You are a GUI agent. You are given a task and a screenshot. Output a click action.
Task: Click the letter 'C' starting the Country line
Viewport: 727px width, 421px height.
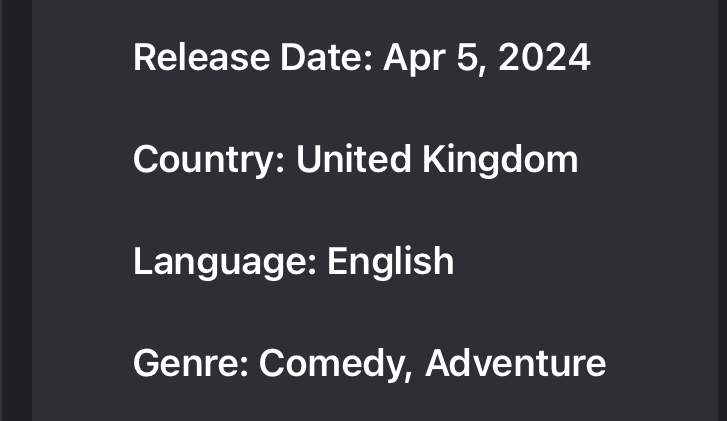tap(146, 159)
